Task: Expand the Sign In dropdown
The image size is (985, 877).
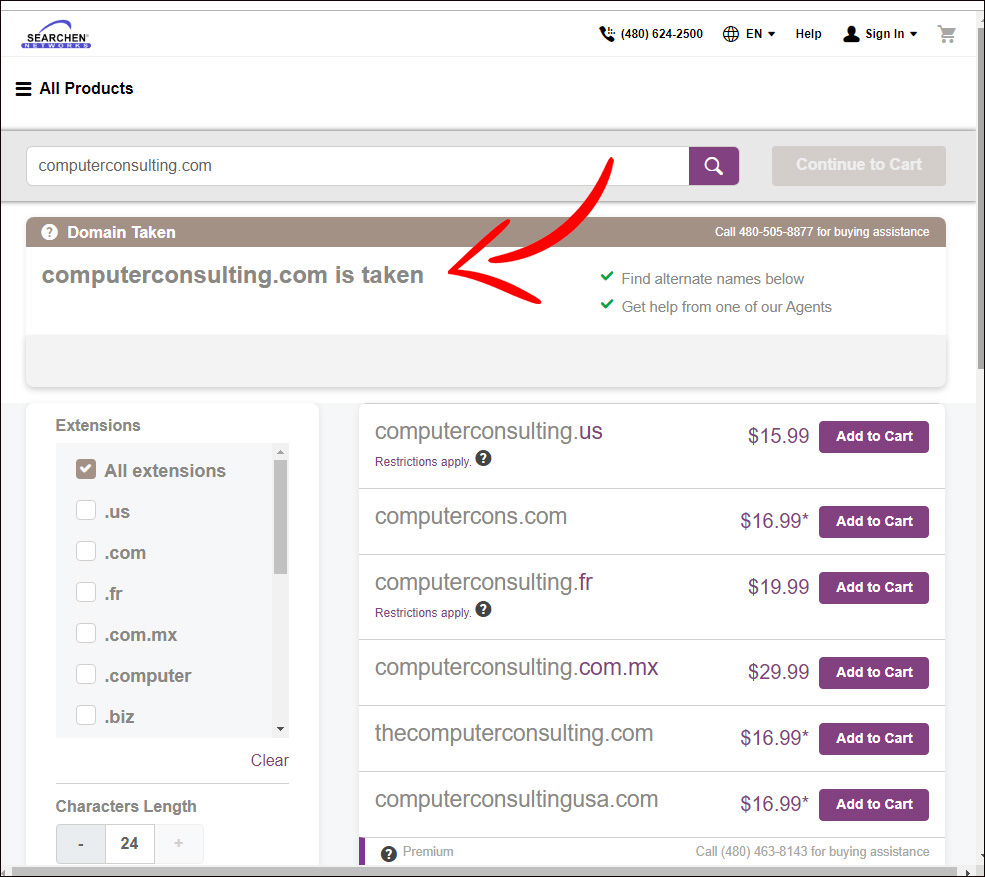Action: (891, 34)
